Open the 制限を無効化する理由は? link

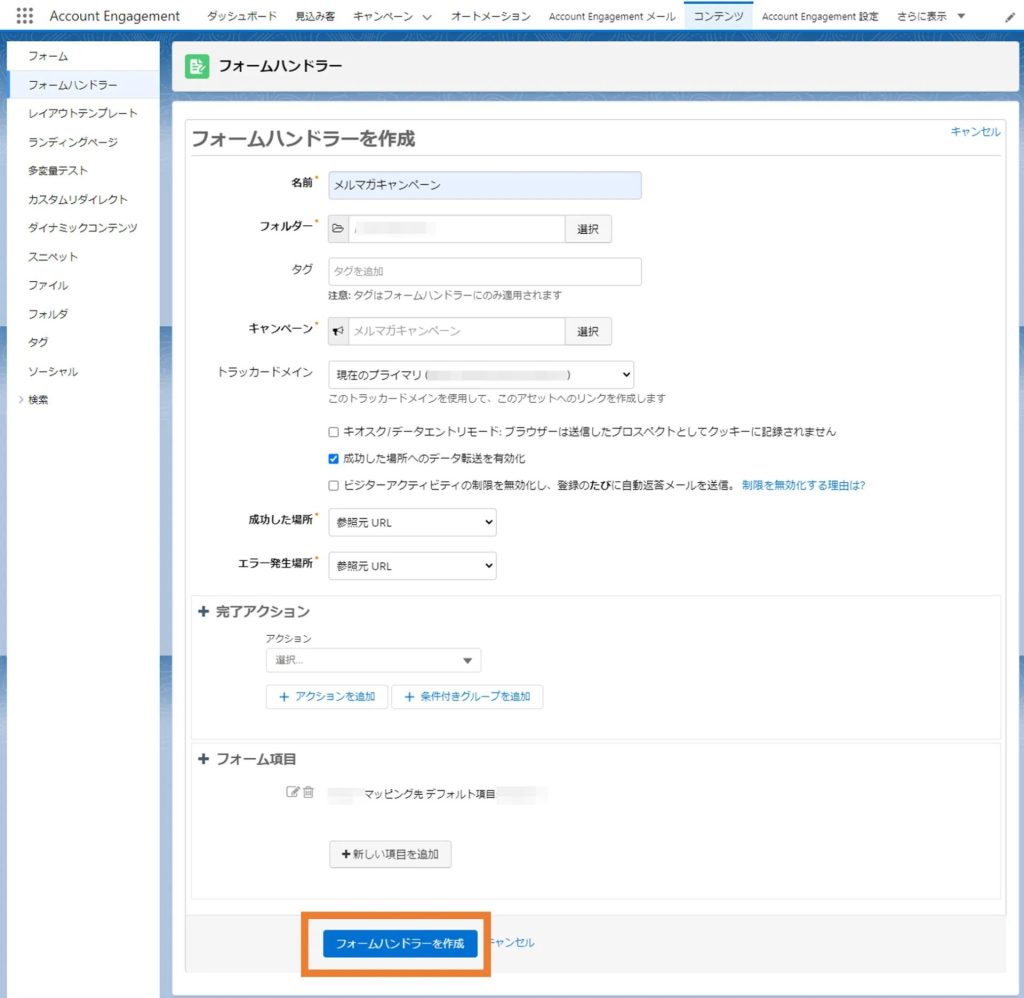click(x=803, y=485)
